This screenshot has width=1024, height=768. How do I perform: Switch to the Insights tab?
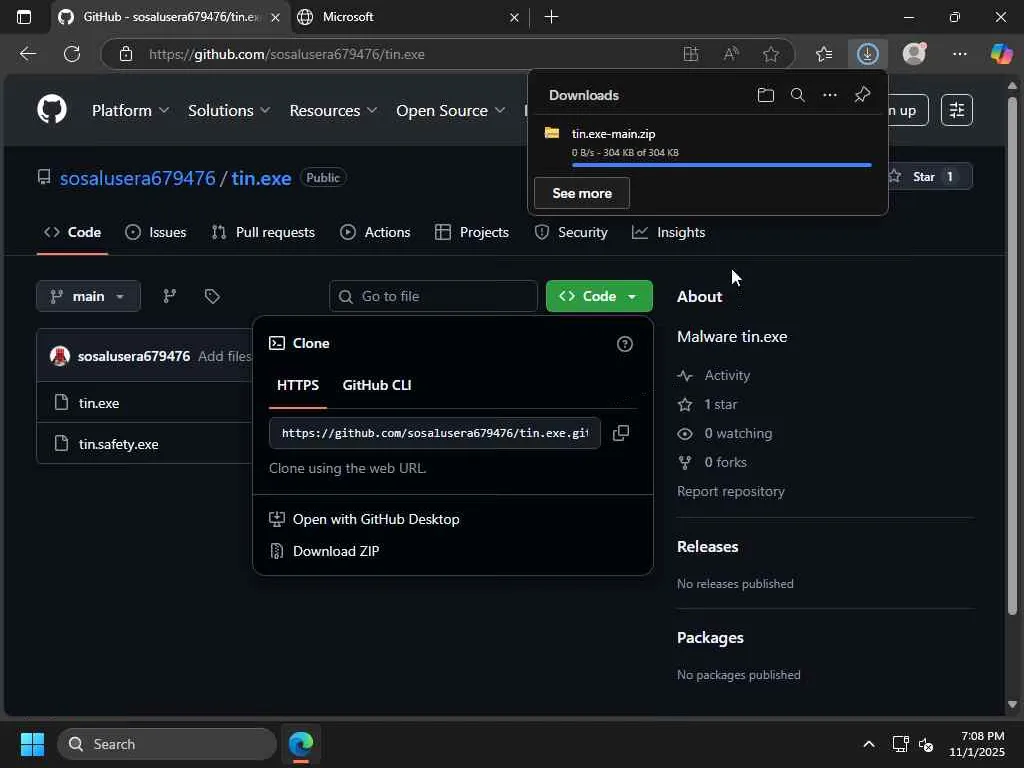click(x=669, y=232)
